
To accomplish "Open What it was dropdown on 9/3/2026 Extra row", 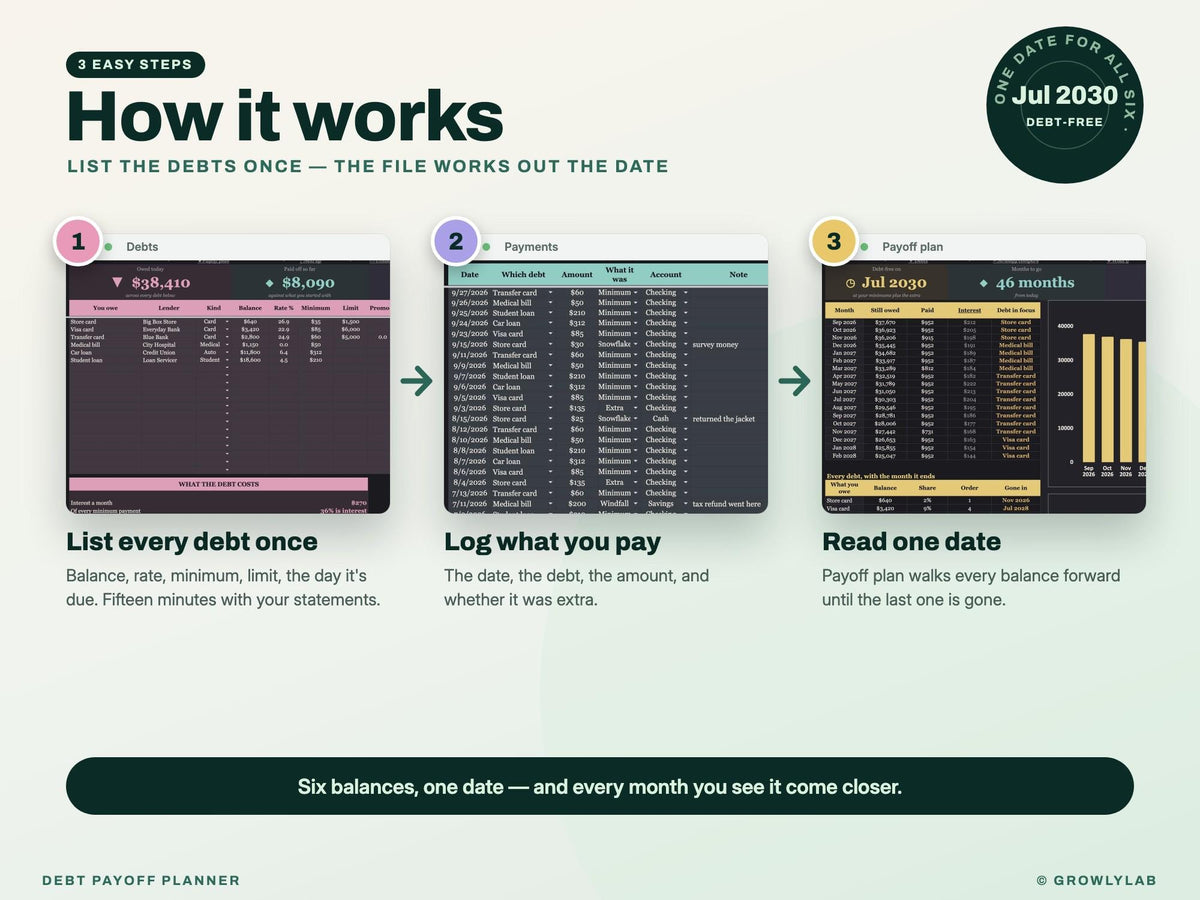I will tap(635, 408).
